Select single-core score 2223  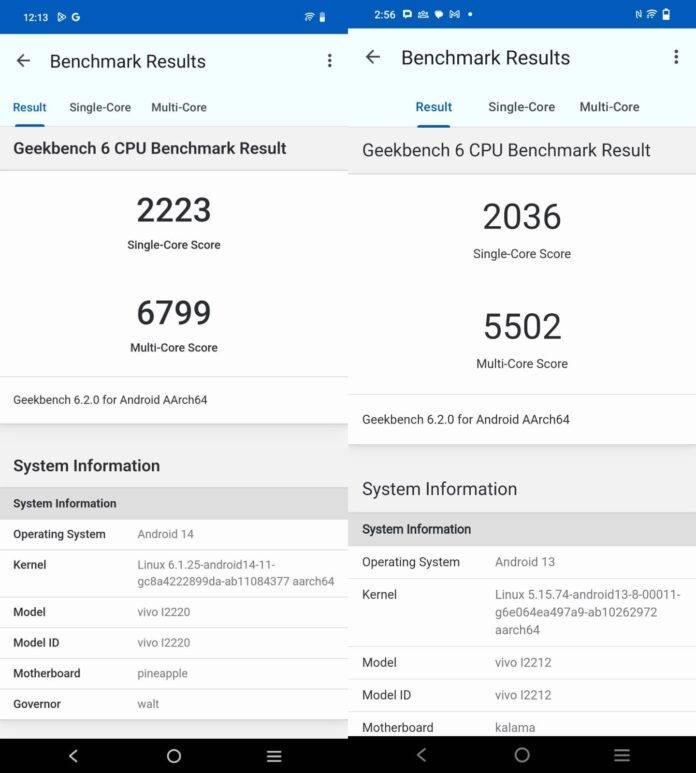(x=174, y=210)
